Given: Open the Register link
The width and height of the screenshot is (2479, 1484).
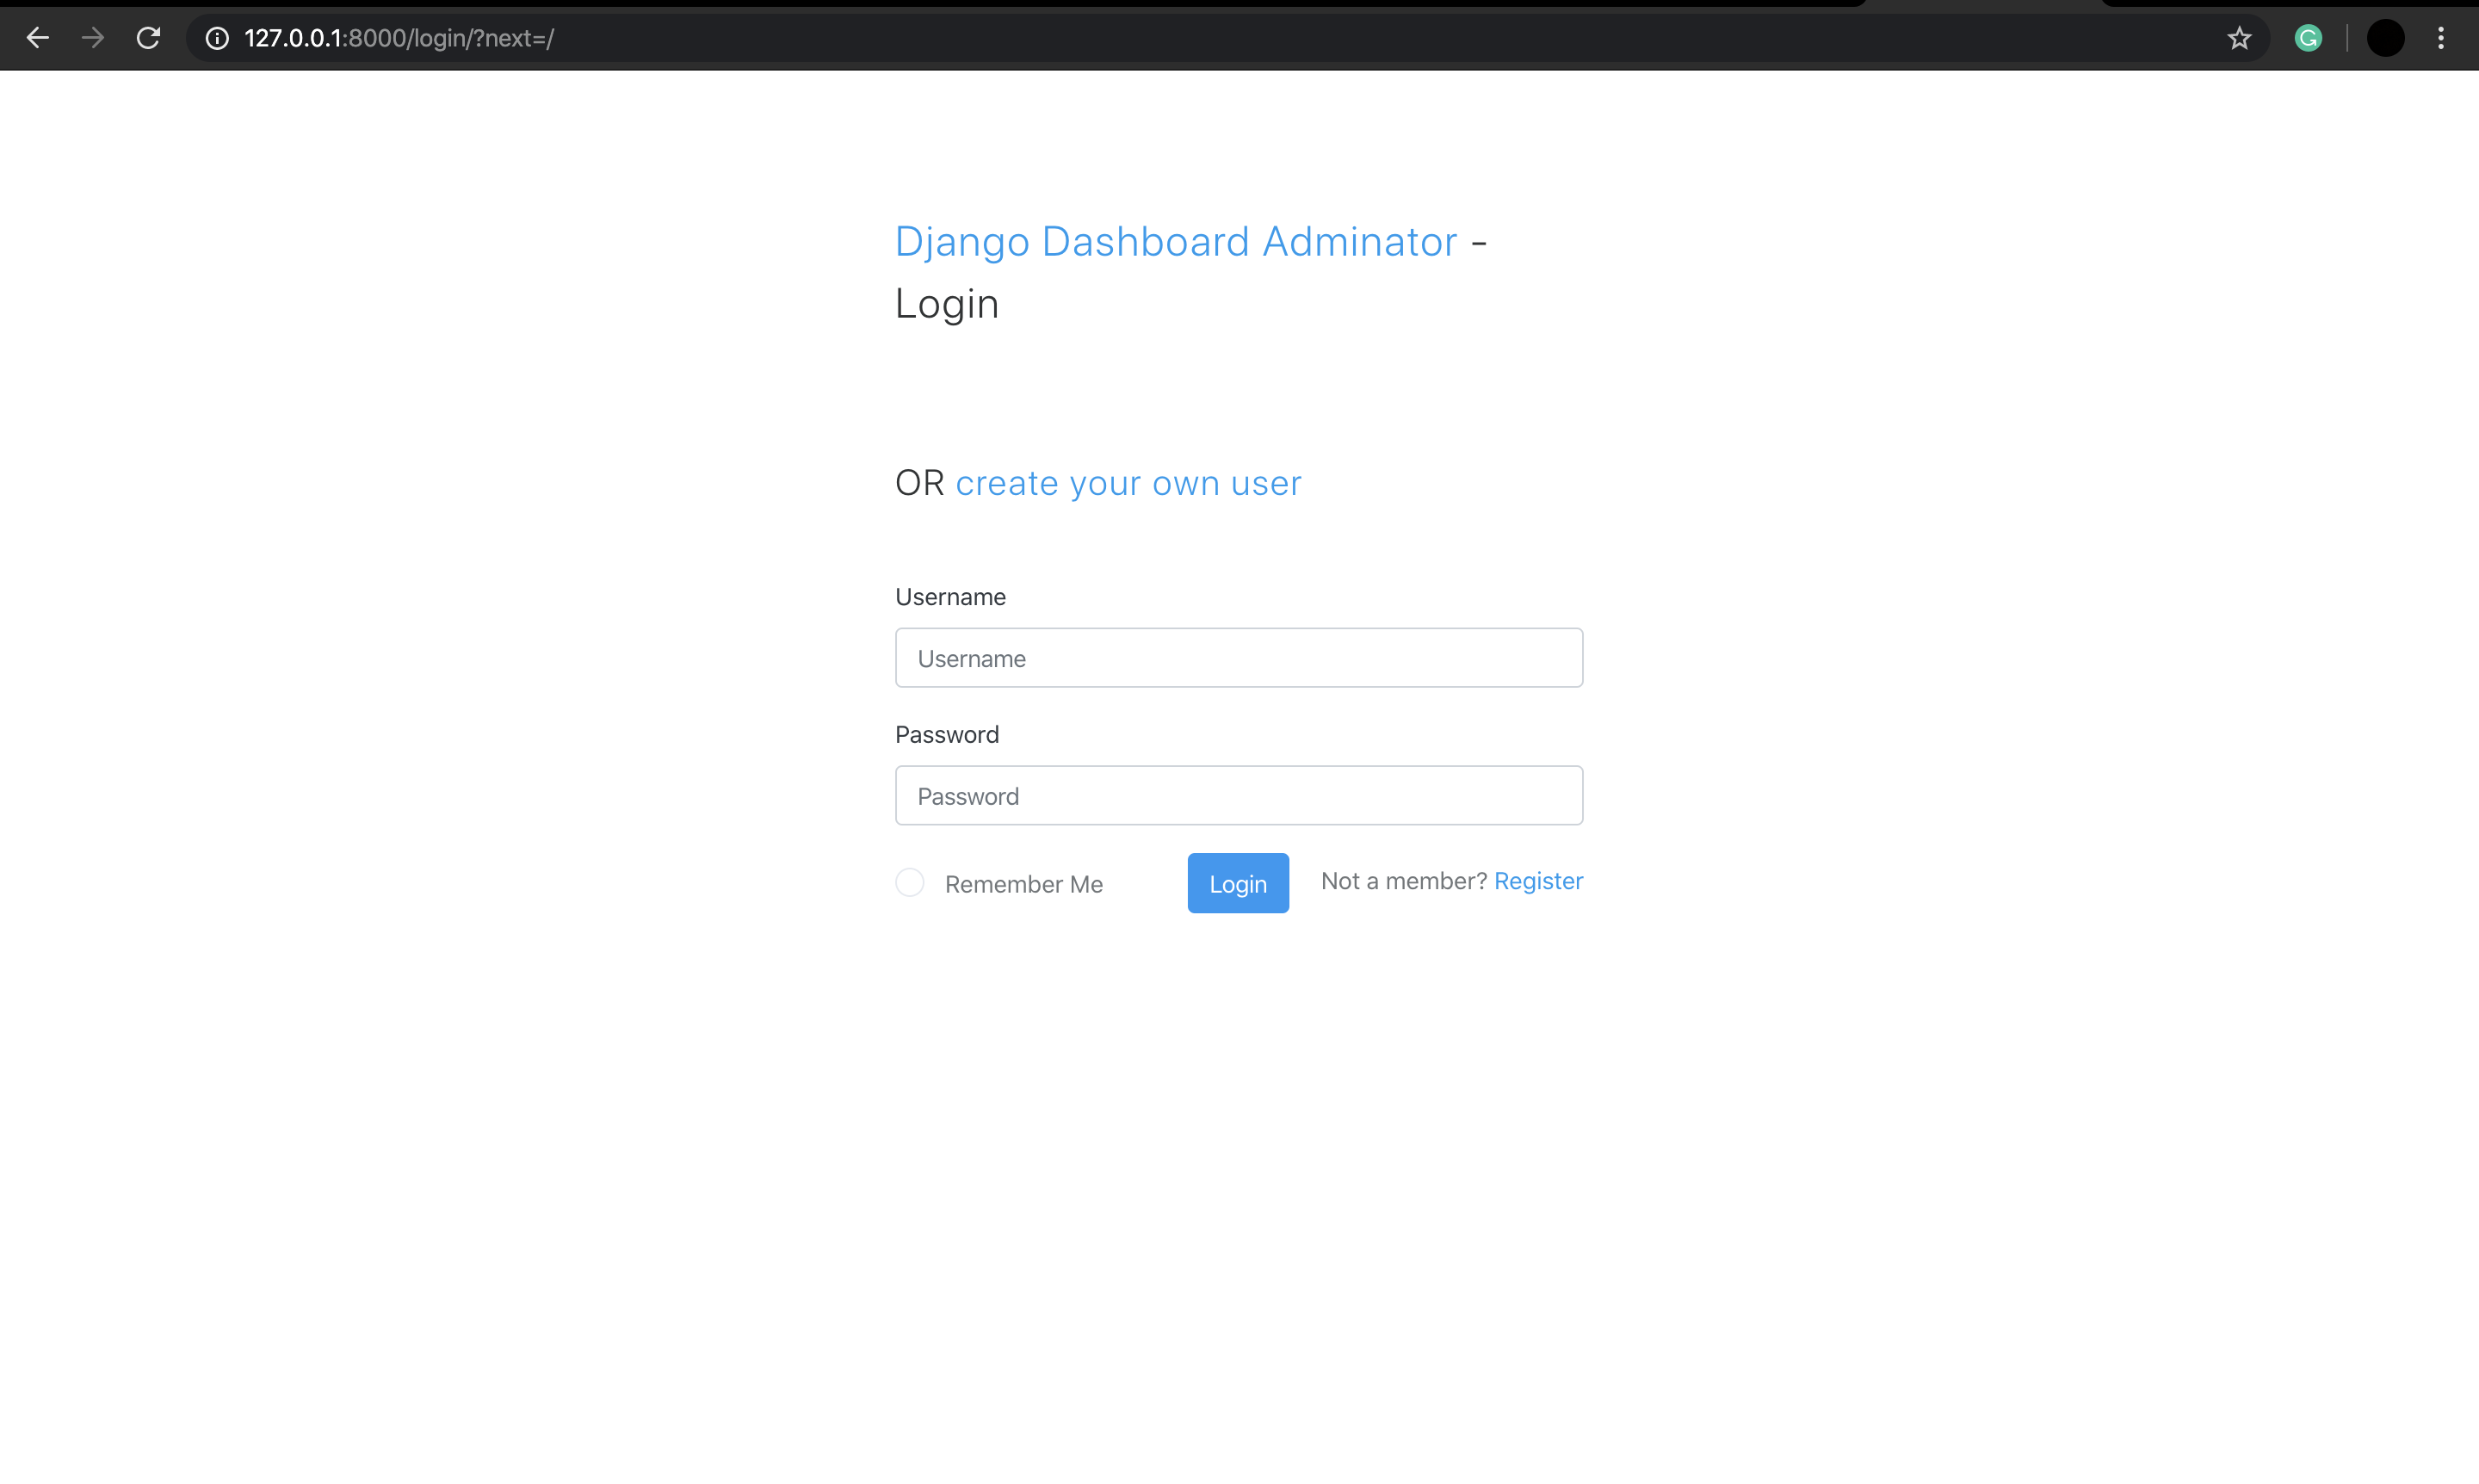Looking at the screenshot, I should click(1538, 881).
